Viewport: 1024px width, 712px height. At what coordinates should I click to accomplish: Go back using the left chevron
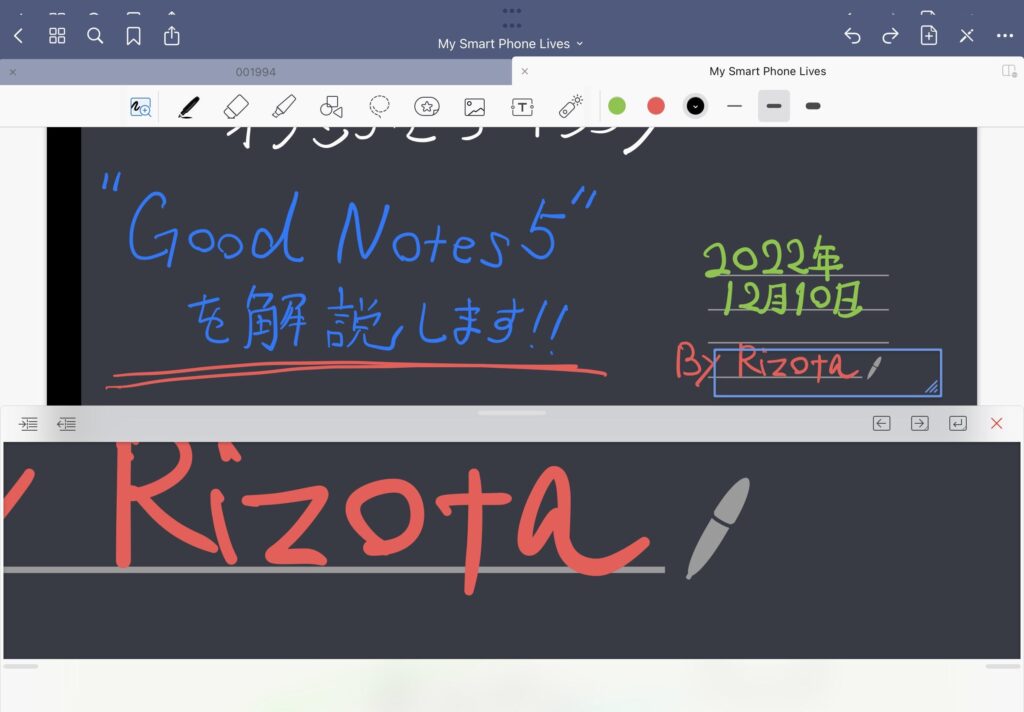(x=18, y=36)
